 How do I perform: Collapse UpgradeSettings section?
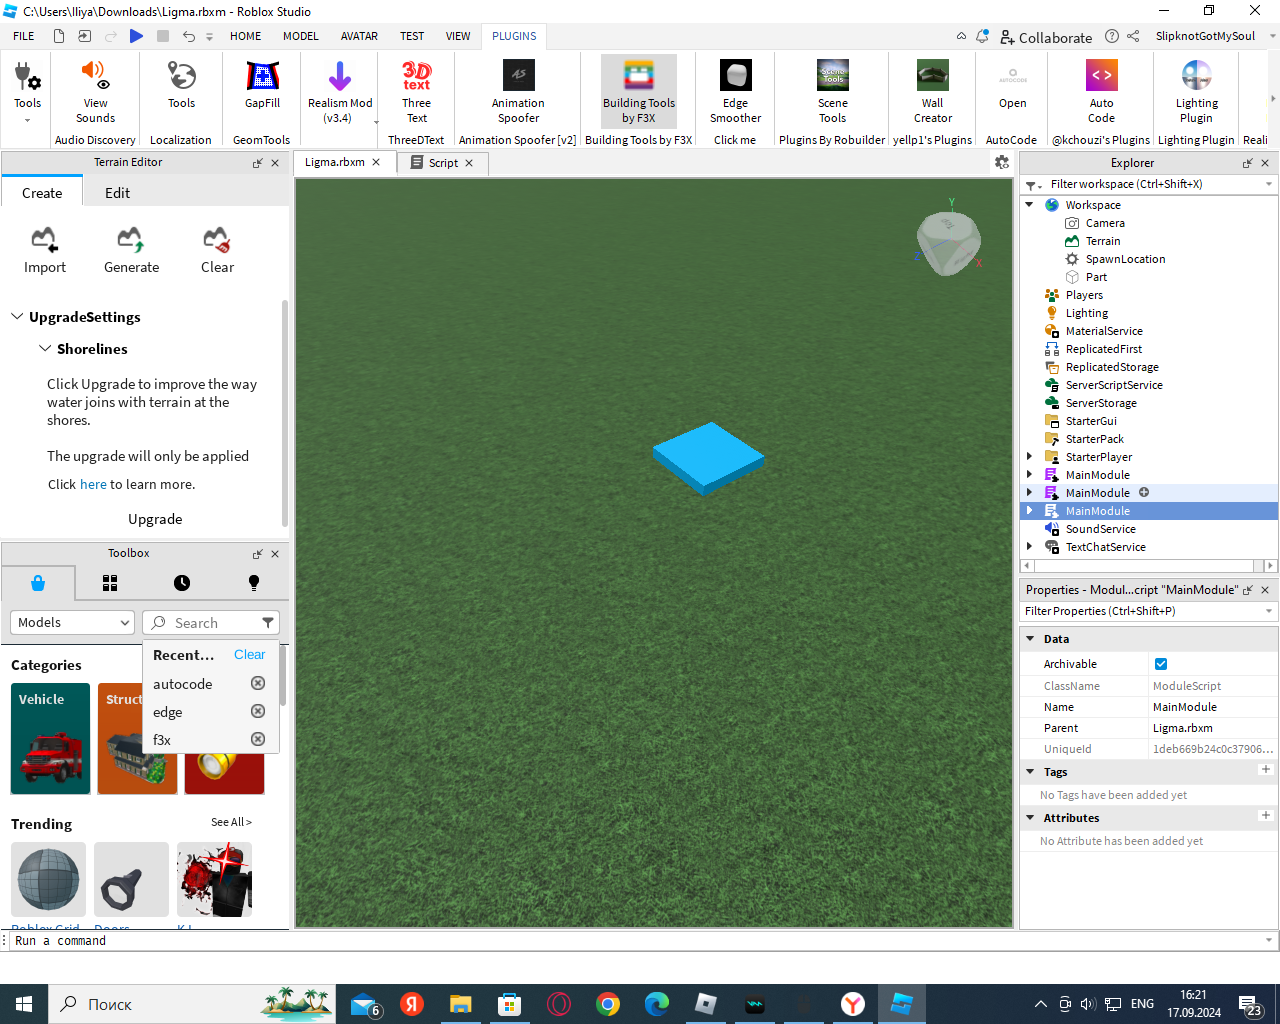click(x=17, y=317)
